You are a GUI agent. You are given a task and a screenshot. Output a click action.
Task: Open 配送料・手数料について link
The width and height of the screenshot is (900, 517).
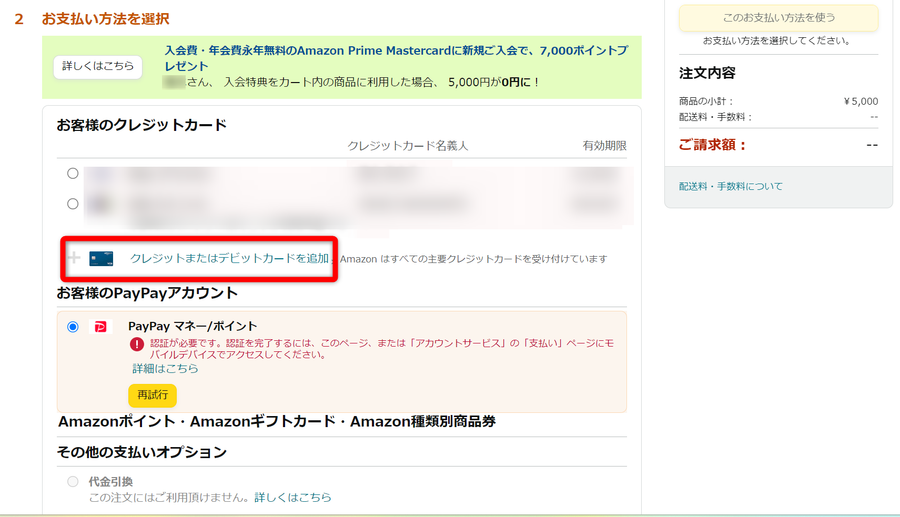pos(731,186)
